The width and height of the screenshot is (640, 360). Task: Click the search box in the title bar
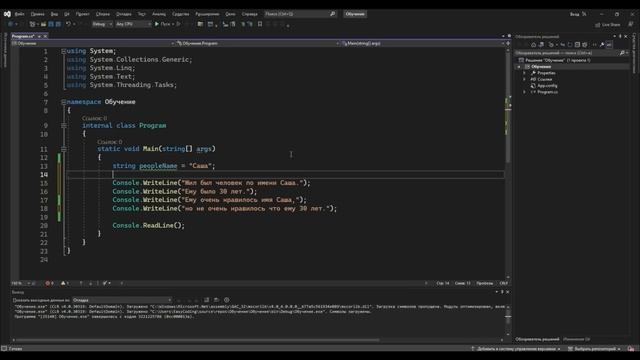[x=300, y=14]
